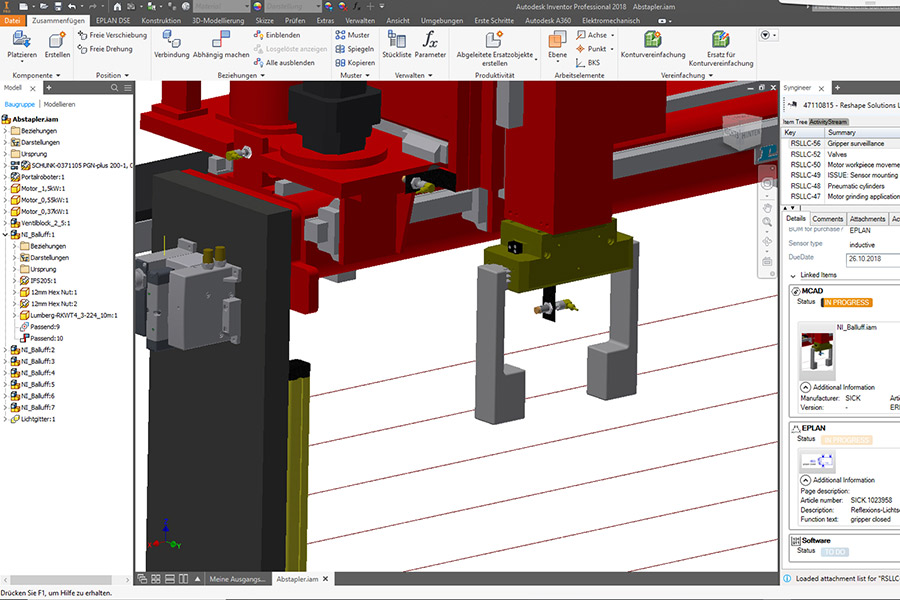Open the Datei menu
The height and width of the screenshot is (600, 900).
pos(12,21)
